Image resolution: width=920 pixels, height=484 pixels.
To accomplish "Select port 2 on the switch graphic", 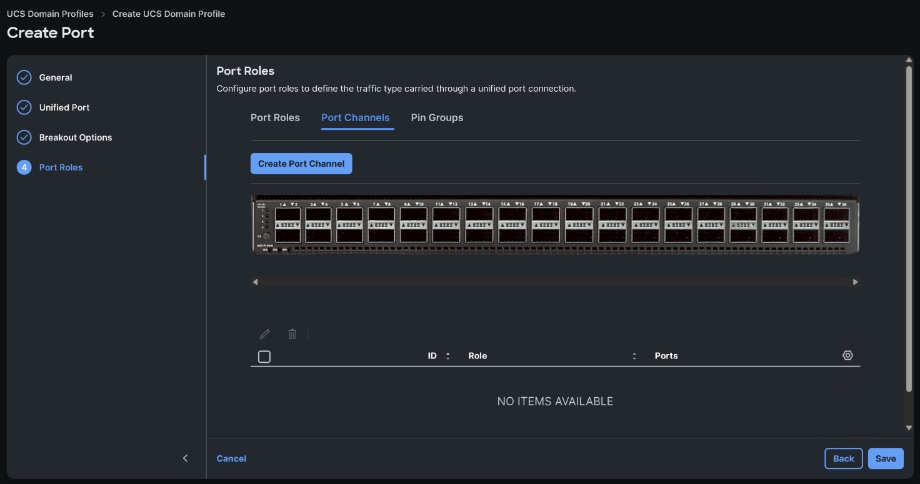I will 288,236.
